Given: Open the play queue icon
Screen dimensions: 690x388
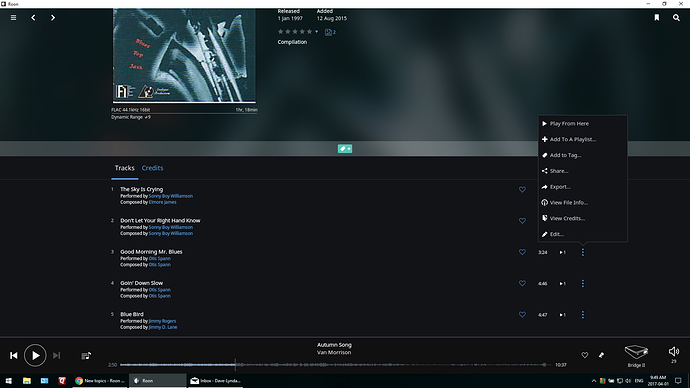Looking at the screenshot, I should point(86,355).
